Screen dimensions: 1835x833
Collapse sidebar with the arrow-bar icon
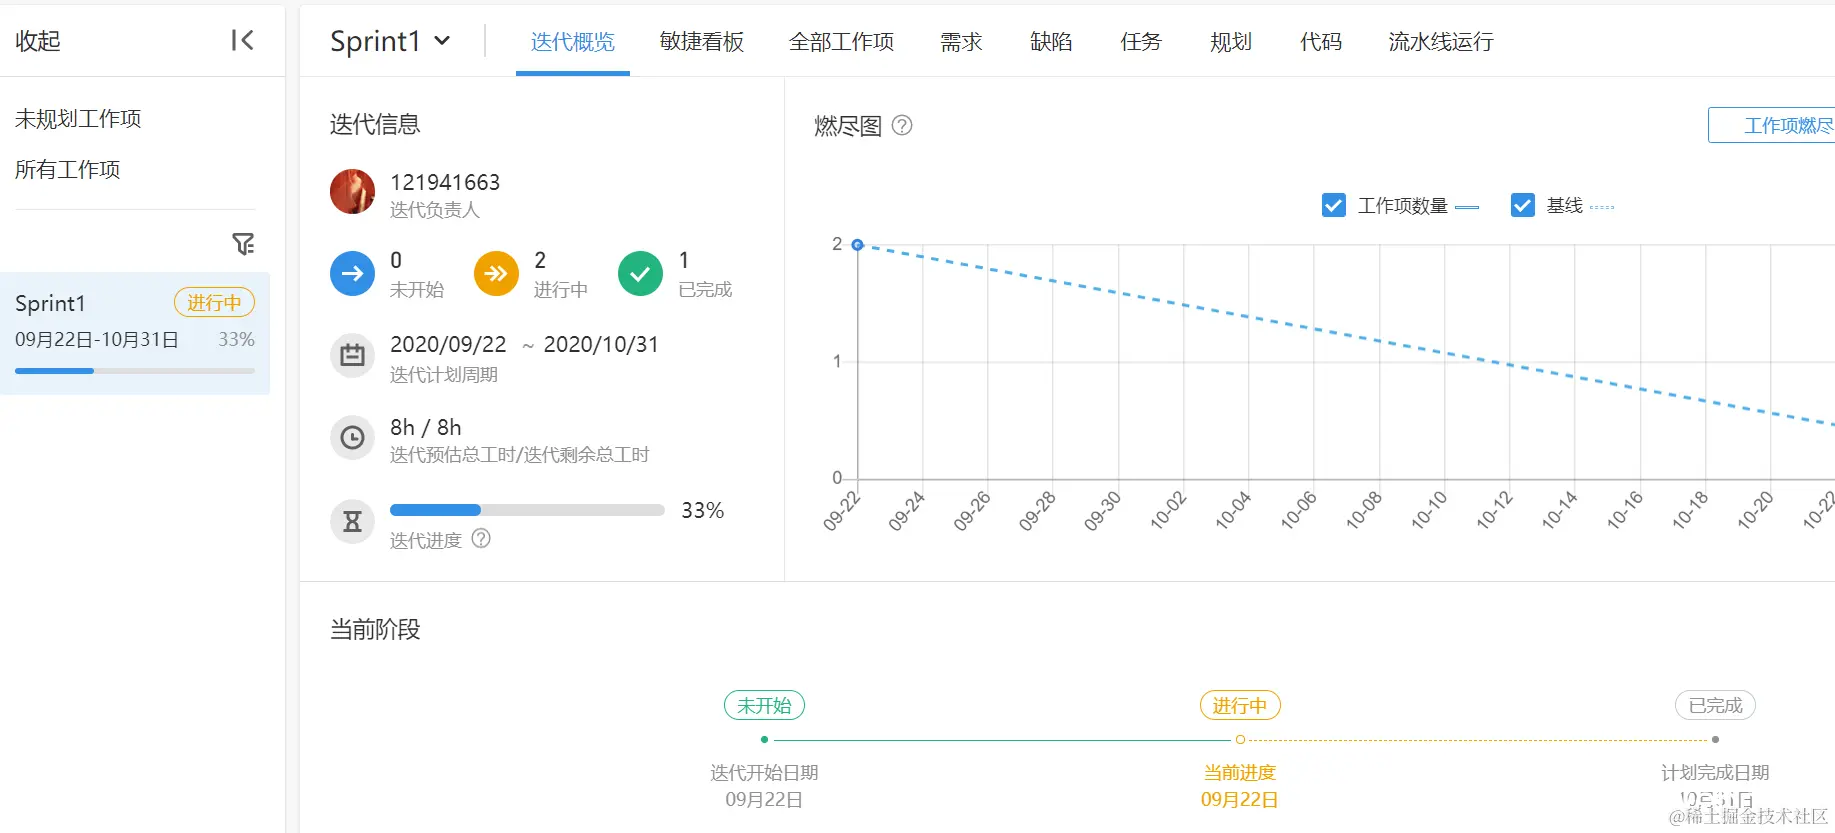coord(242,40)
